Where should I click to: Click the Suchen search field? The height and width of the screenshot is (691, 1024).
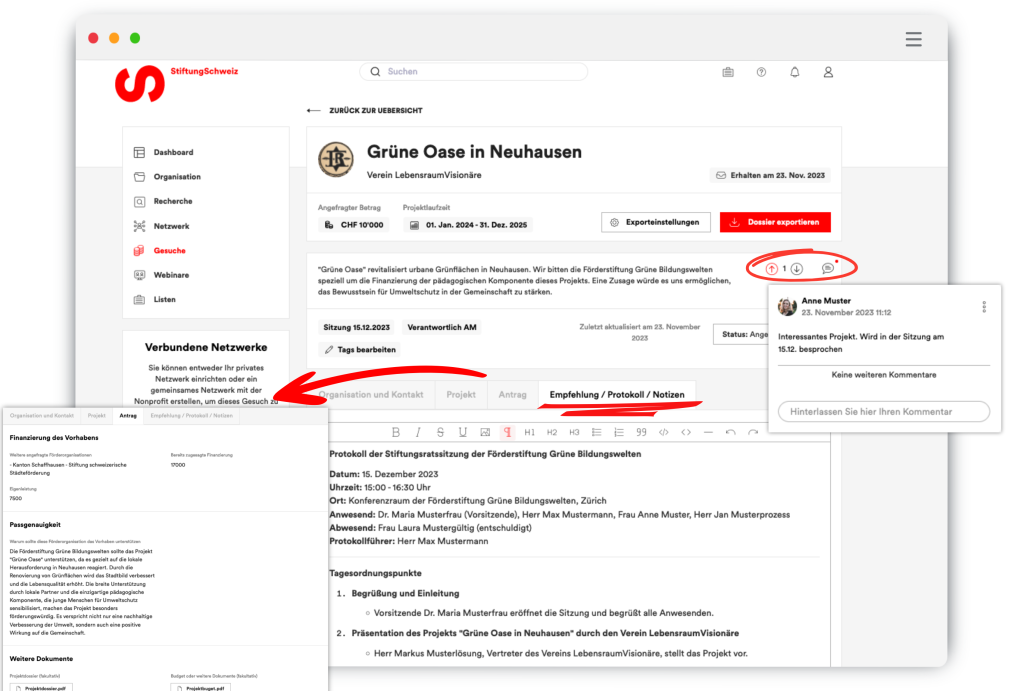coord(474,72)
